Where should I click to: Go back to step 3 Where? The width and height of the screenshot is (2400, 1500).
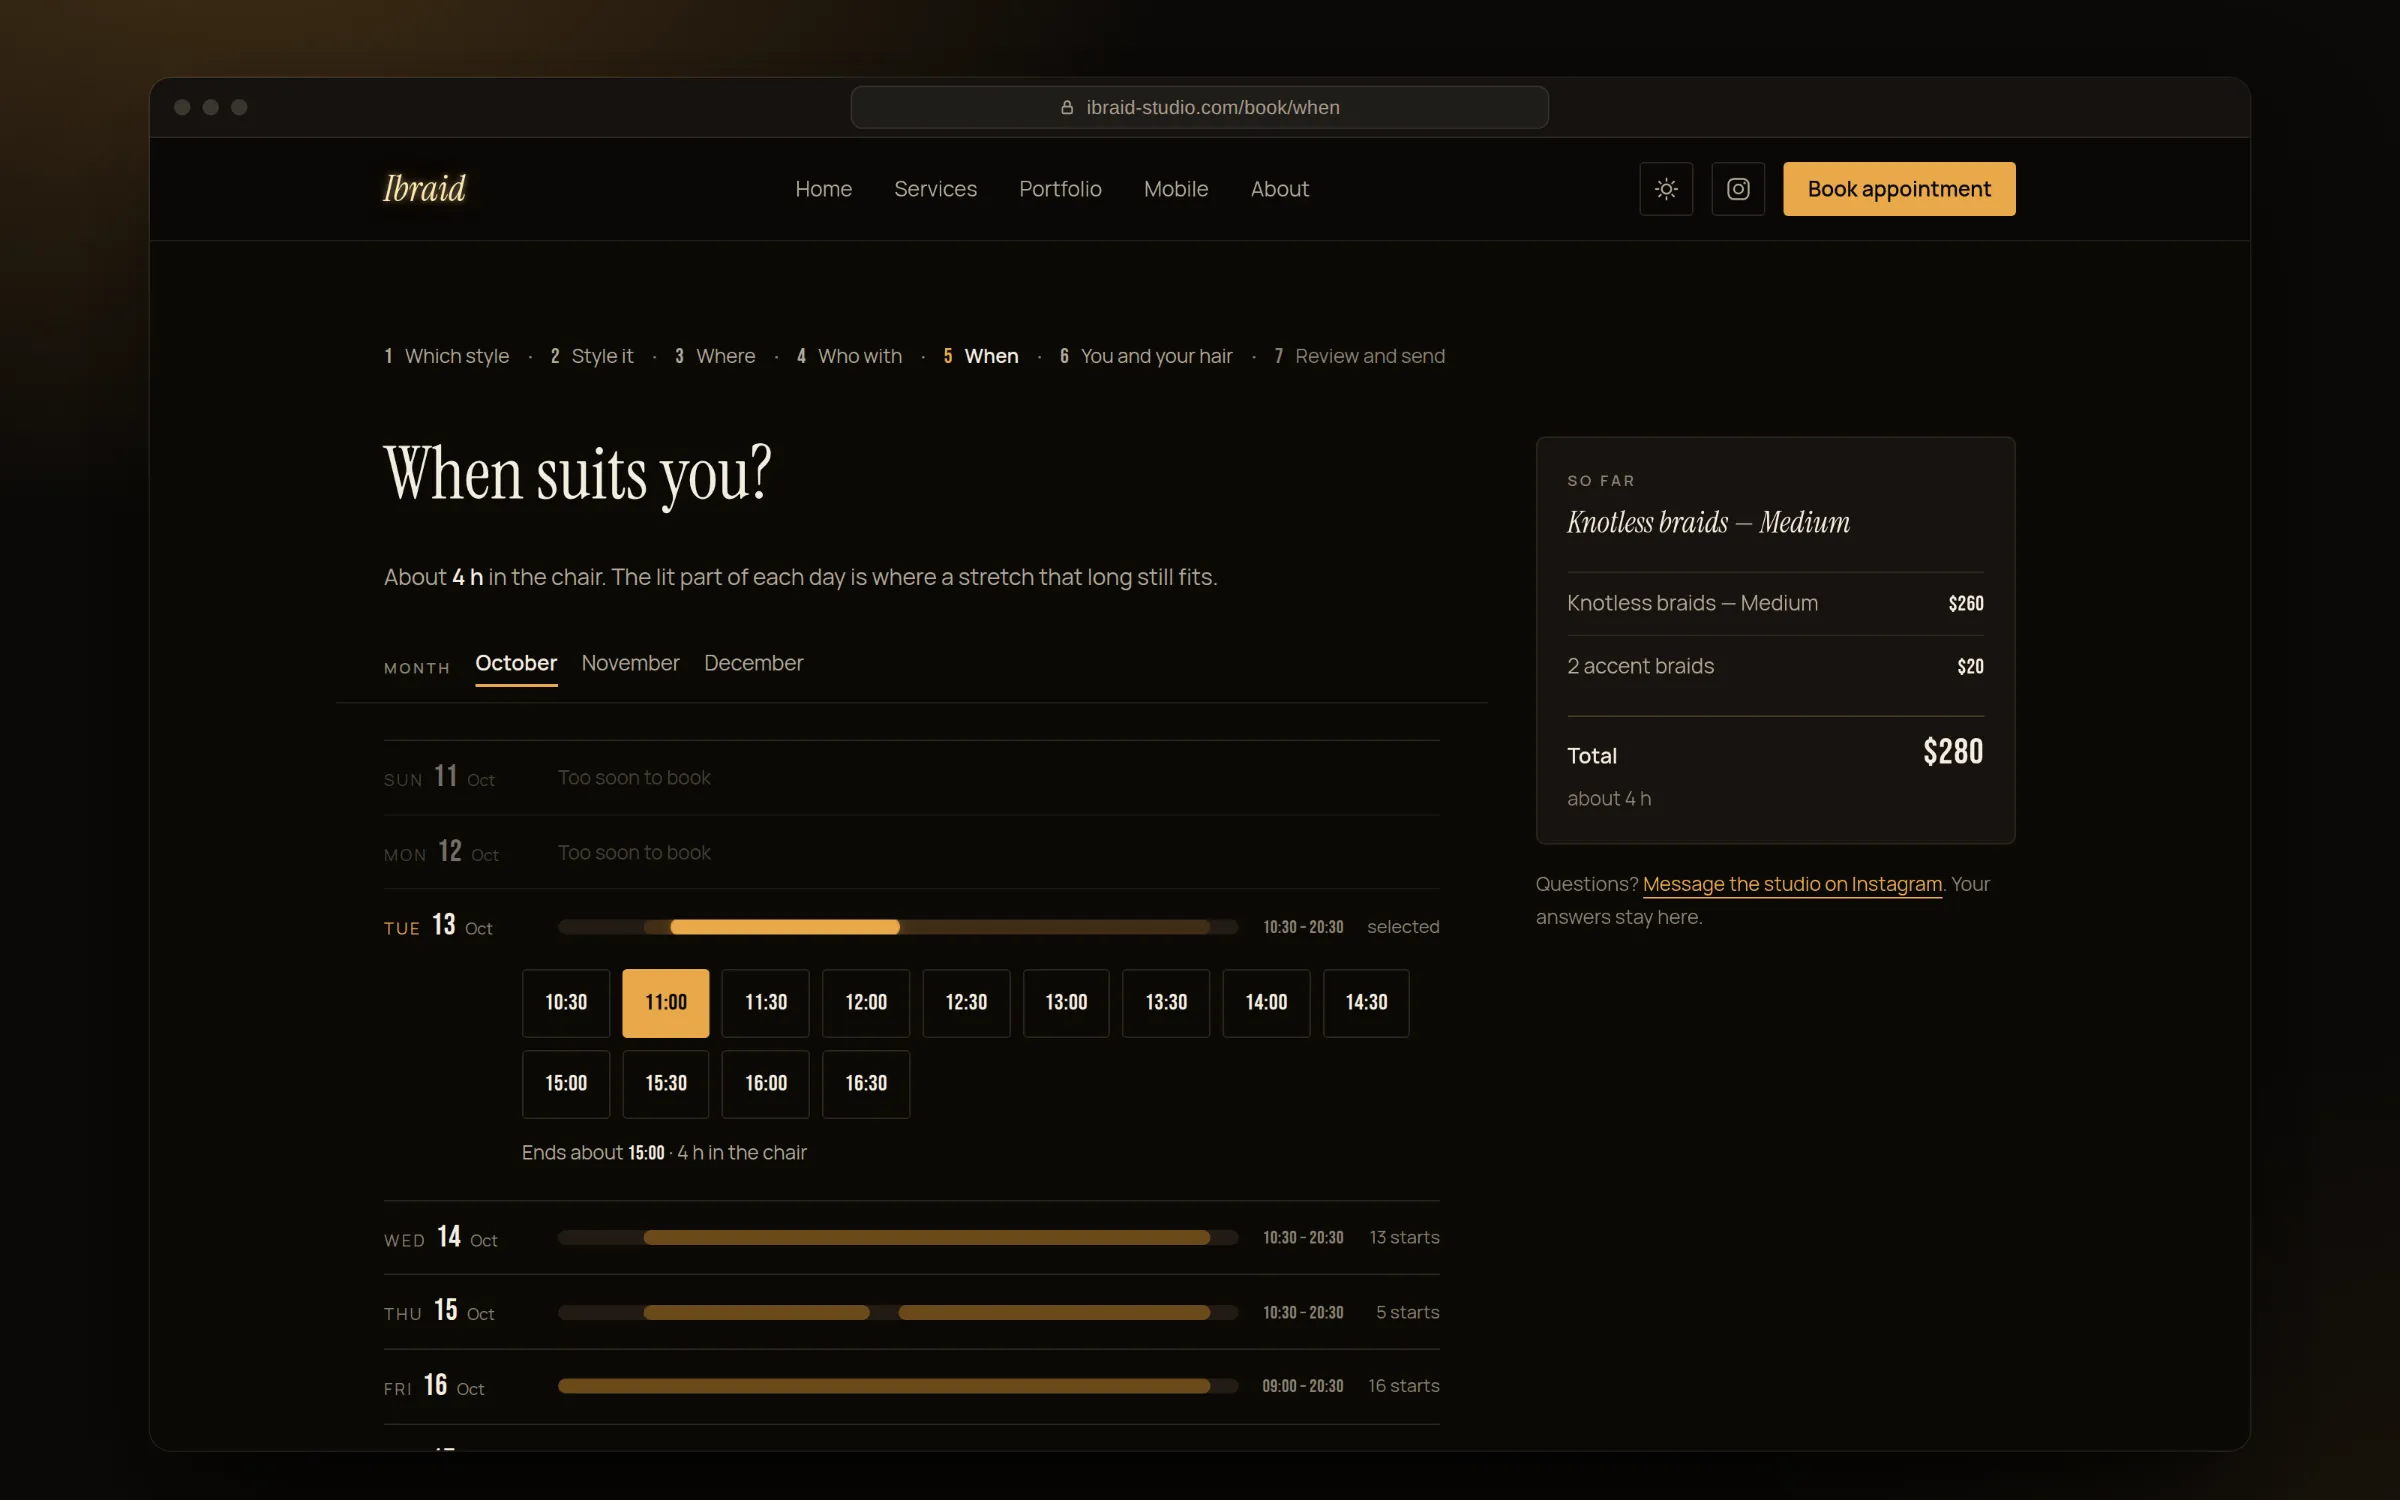click(715, 356)
